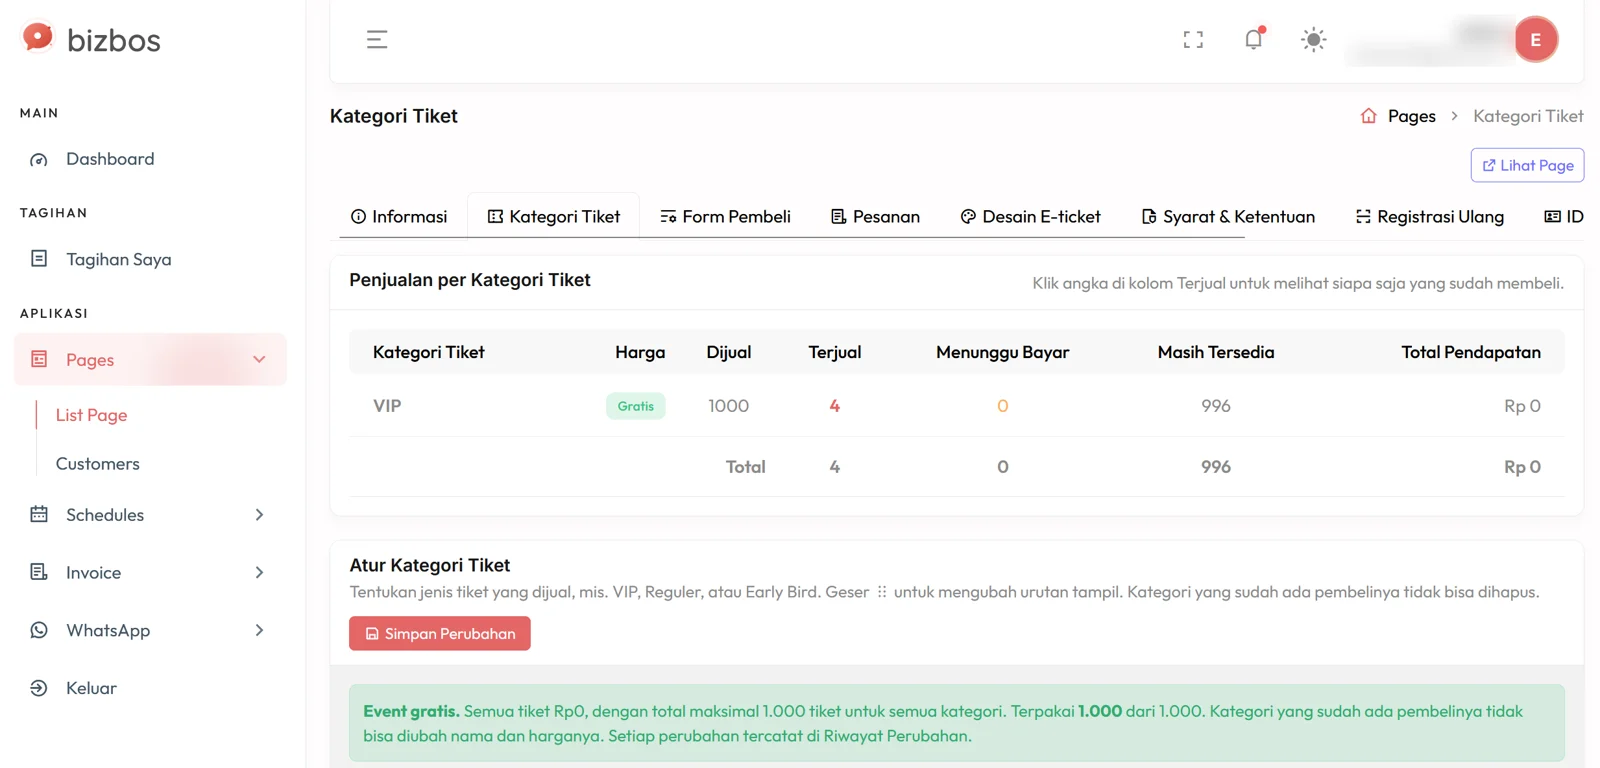The width and height of the screenshot is (1600, 768).
Task: Click the Lihat Page button
Action: tap(1527, 165)
